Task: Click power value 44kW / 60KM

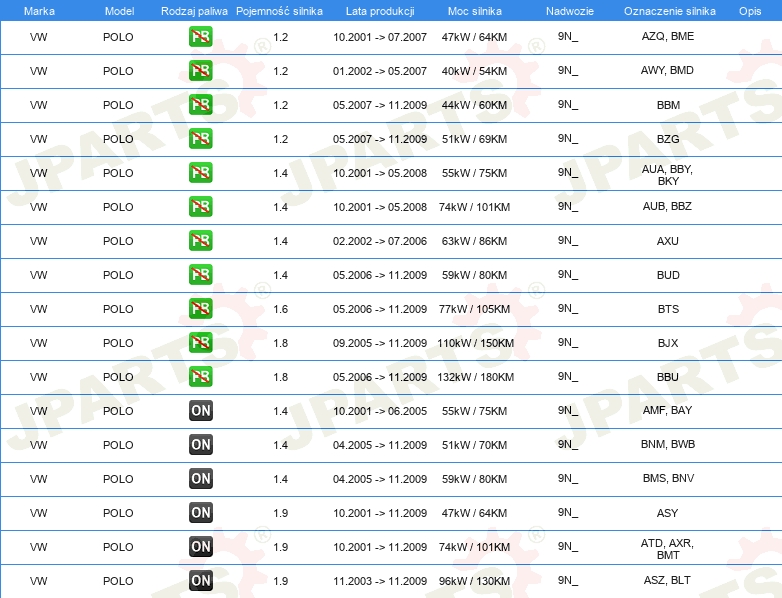Action: [x=474, y=105]
